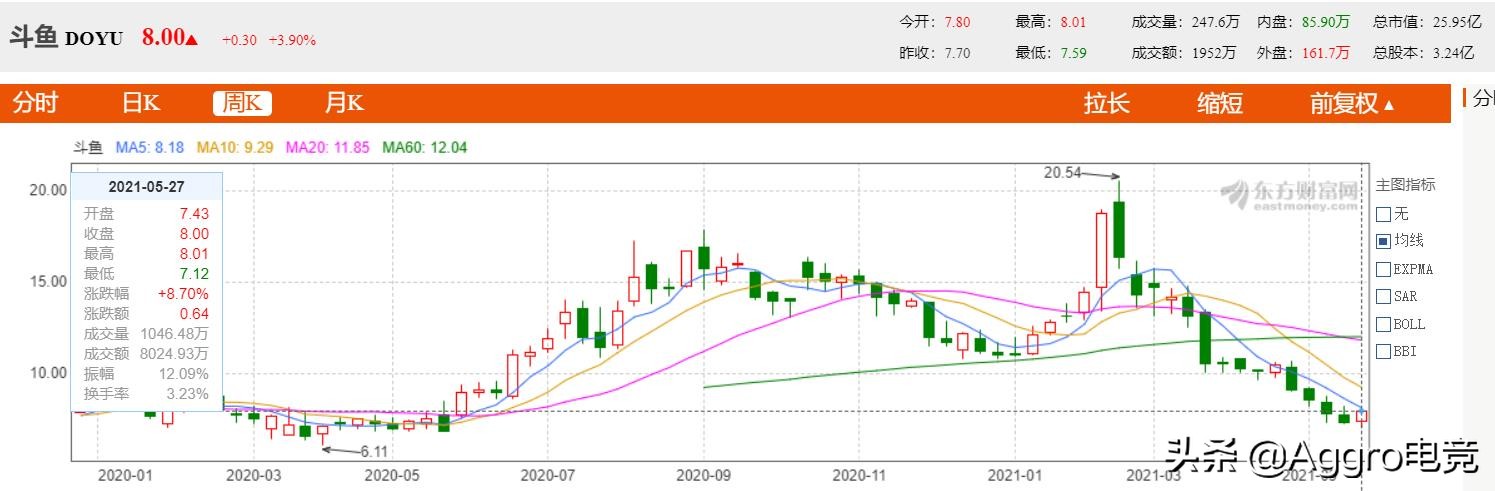This screenshot has width=1495, height=491.
Task: Click the 2020-07 date axis label
Action: [x=549, y=475]
